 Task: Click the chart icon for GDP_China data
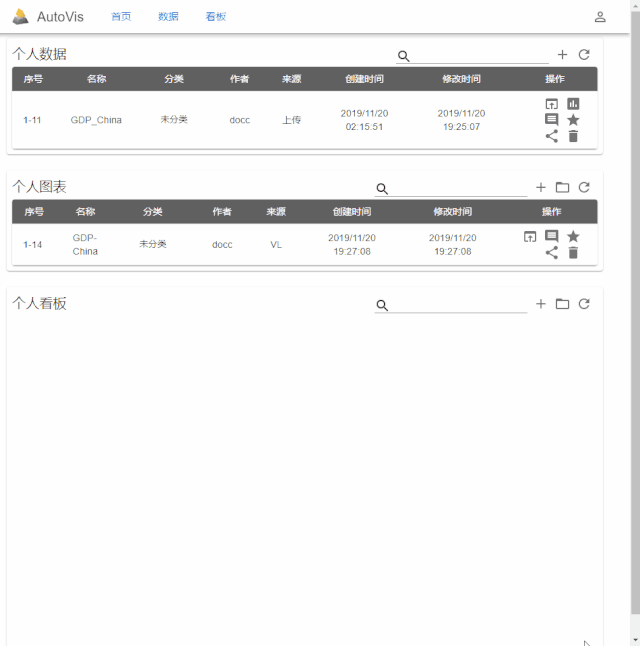pos(573,104)
